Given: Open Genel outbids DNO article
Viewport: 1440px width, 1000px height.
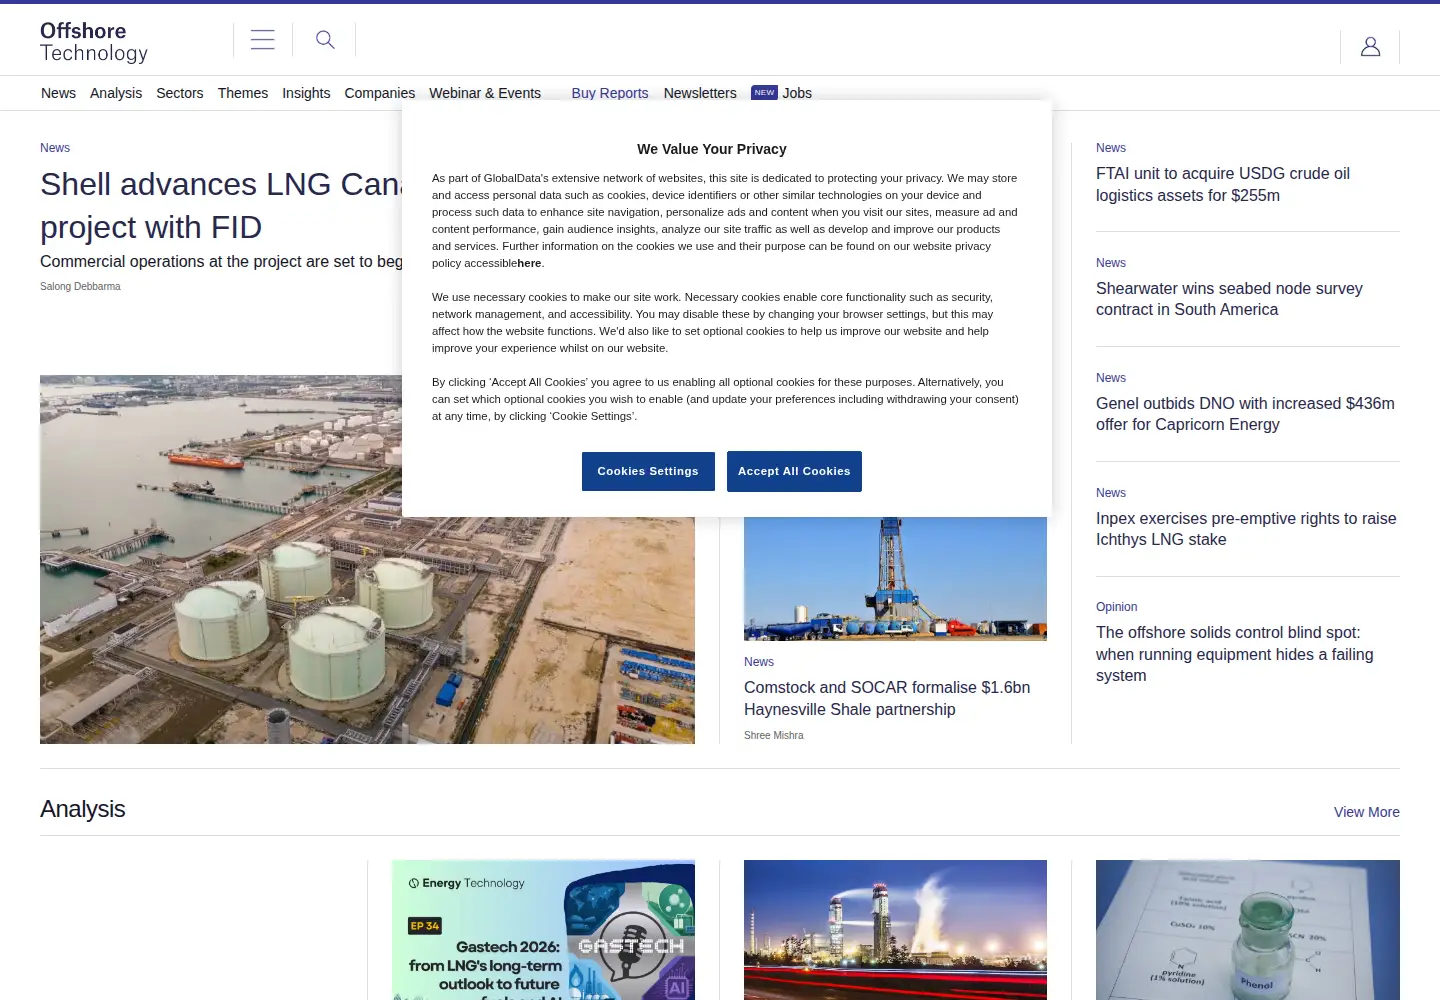Looking at the screenshot, I should click(x=1245, y=414).
